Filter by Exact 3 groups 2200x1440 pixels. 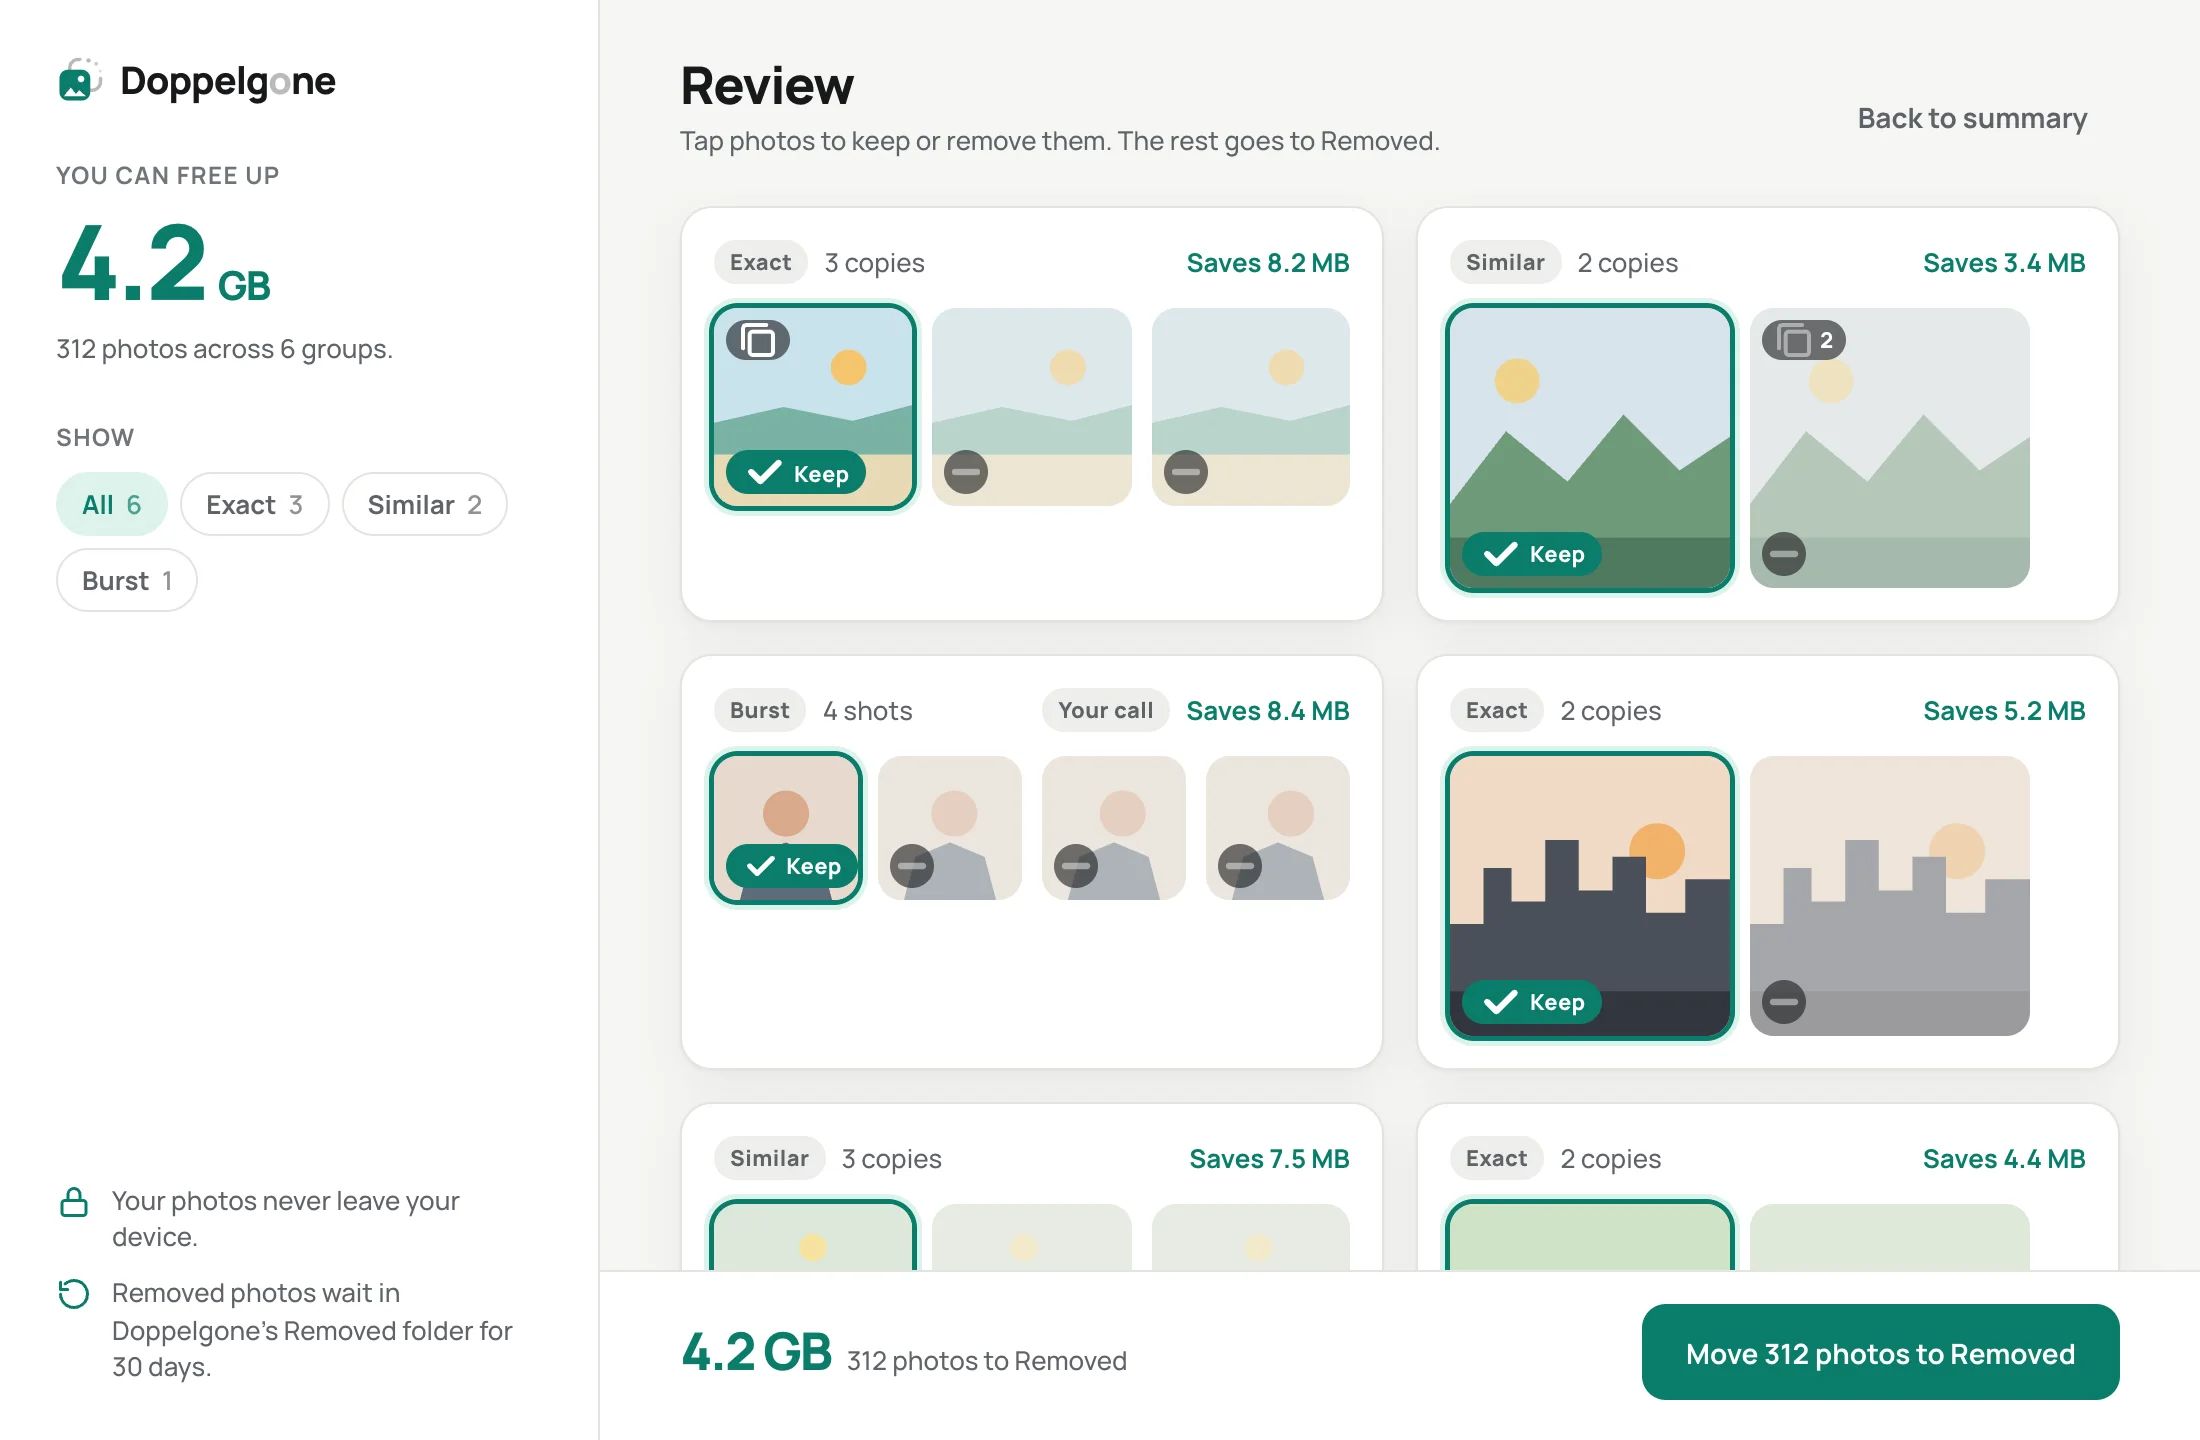(x=254, y=504)
